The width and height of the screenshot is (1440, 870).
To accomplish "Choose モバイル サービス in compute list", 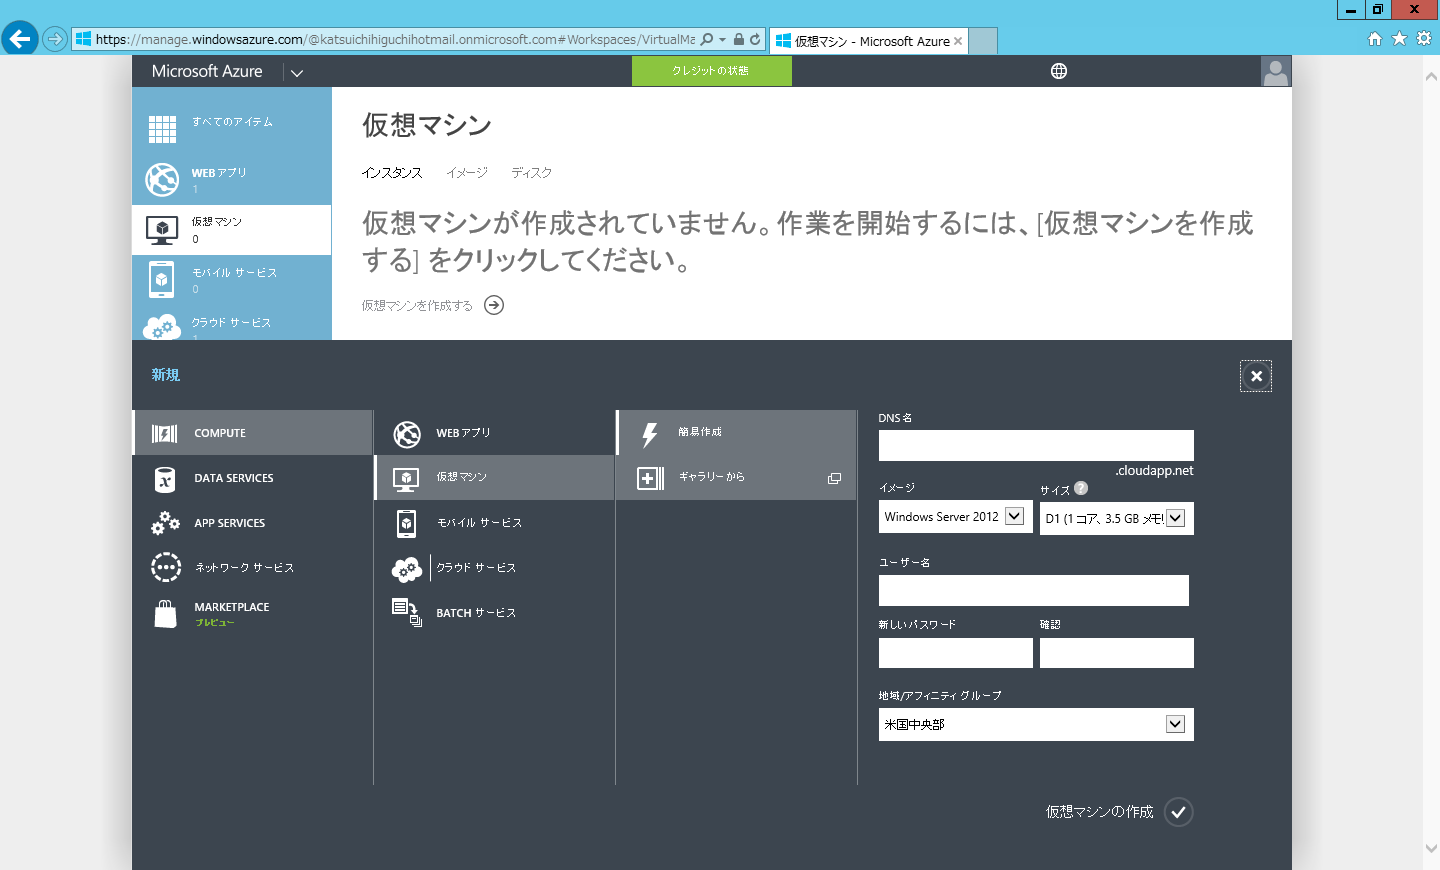I will click(494, 523).
